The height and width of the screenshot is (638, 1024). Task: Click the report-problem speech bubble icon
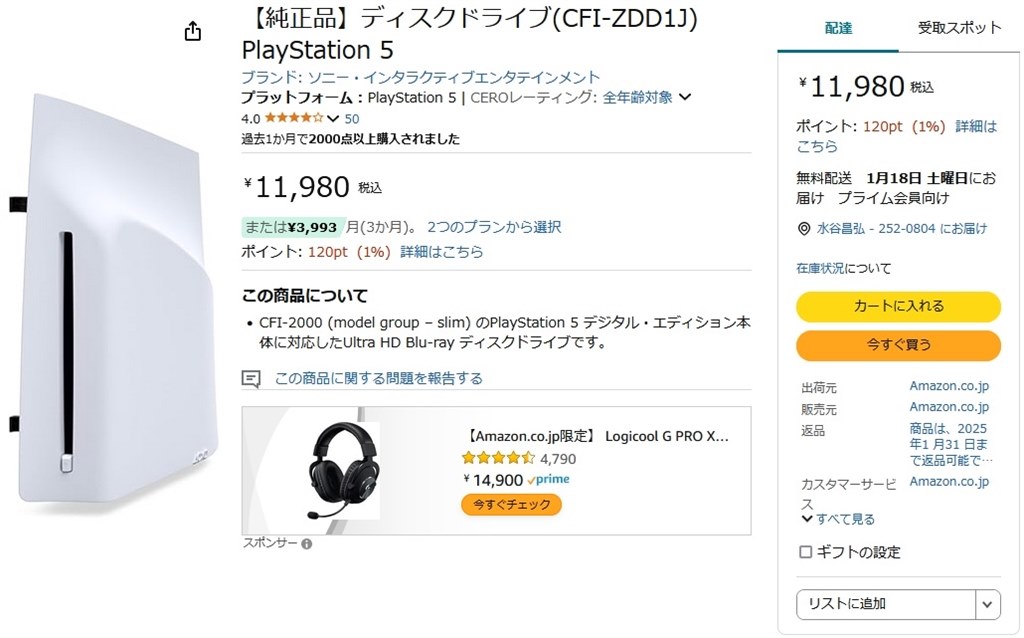[x=251, y=379]
